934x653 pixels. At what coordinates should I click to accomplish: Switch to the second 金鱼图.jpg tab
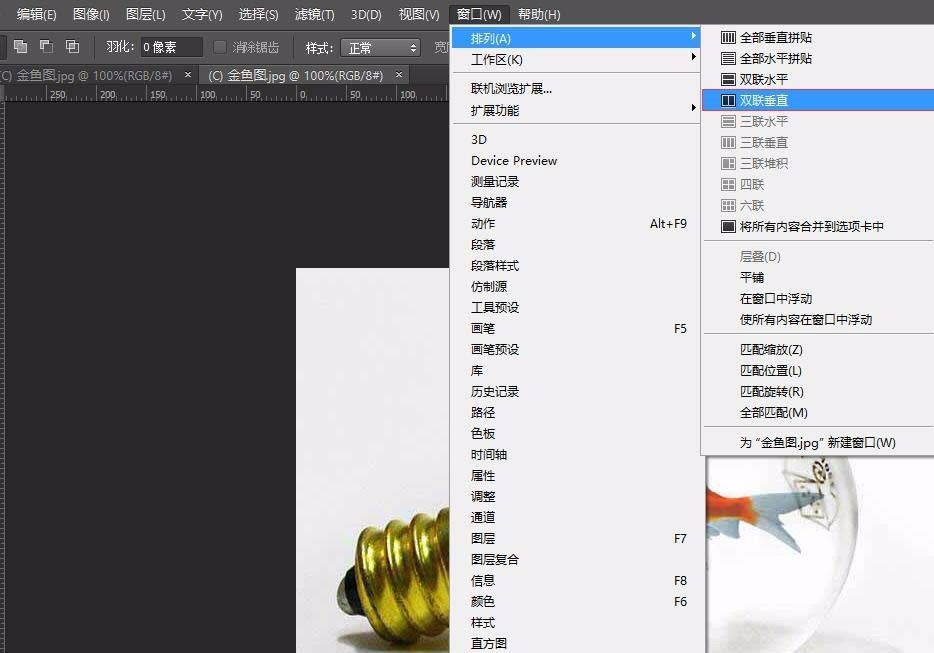(295, 74)
